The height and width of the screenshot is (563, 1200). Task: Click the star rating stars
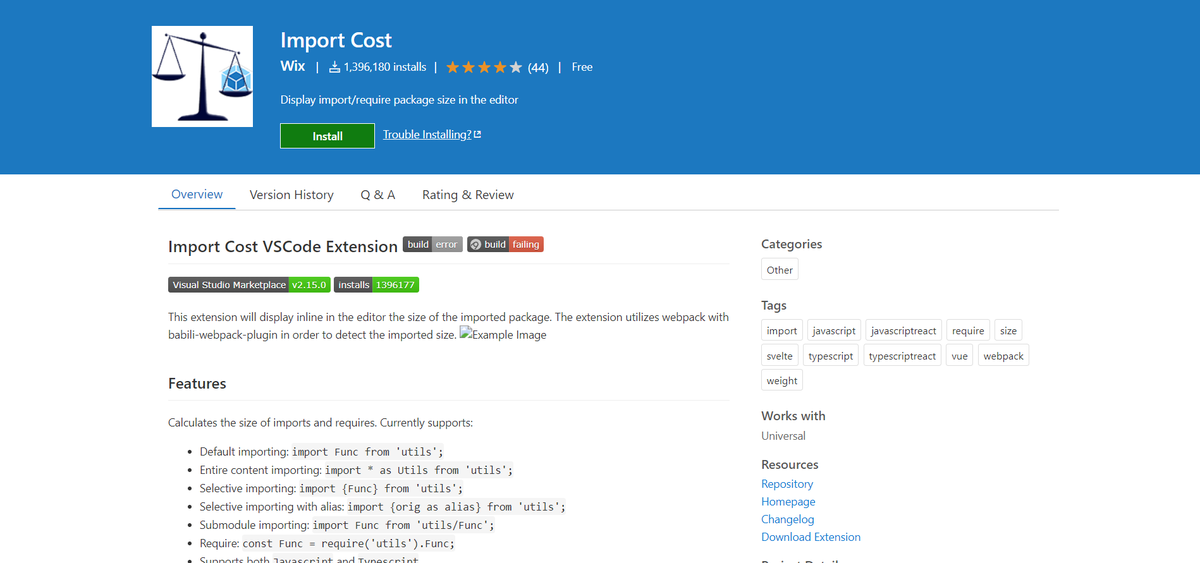[484, 67]
